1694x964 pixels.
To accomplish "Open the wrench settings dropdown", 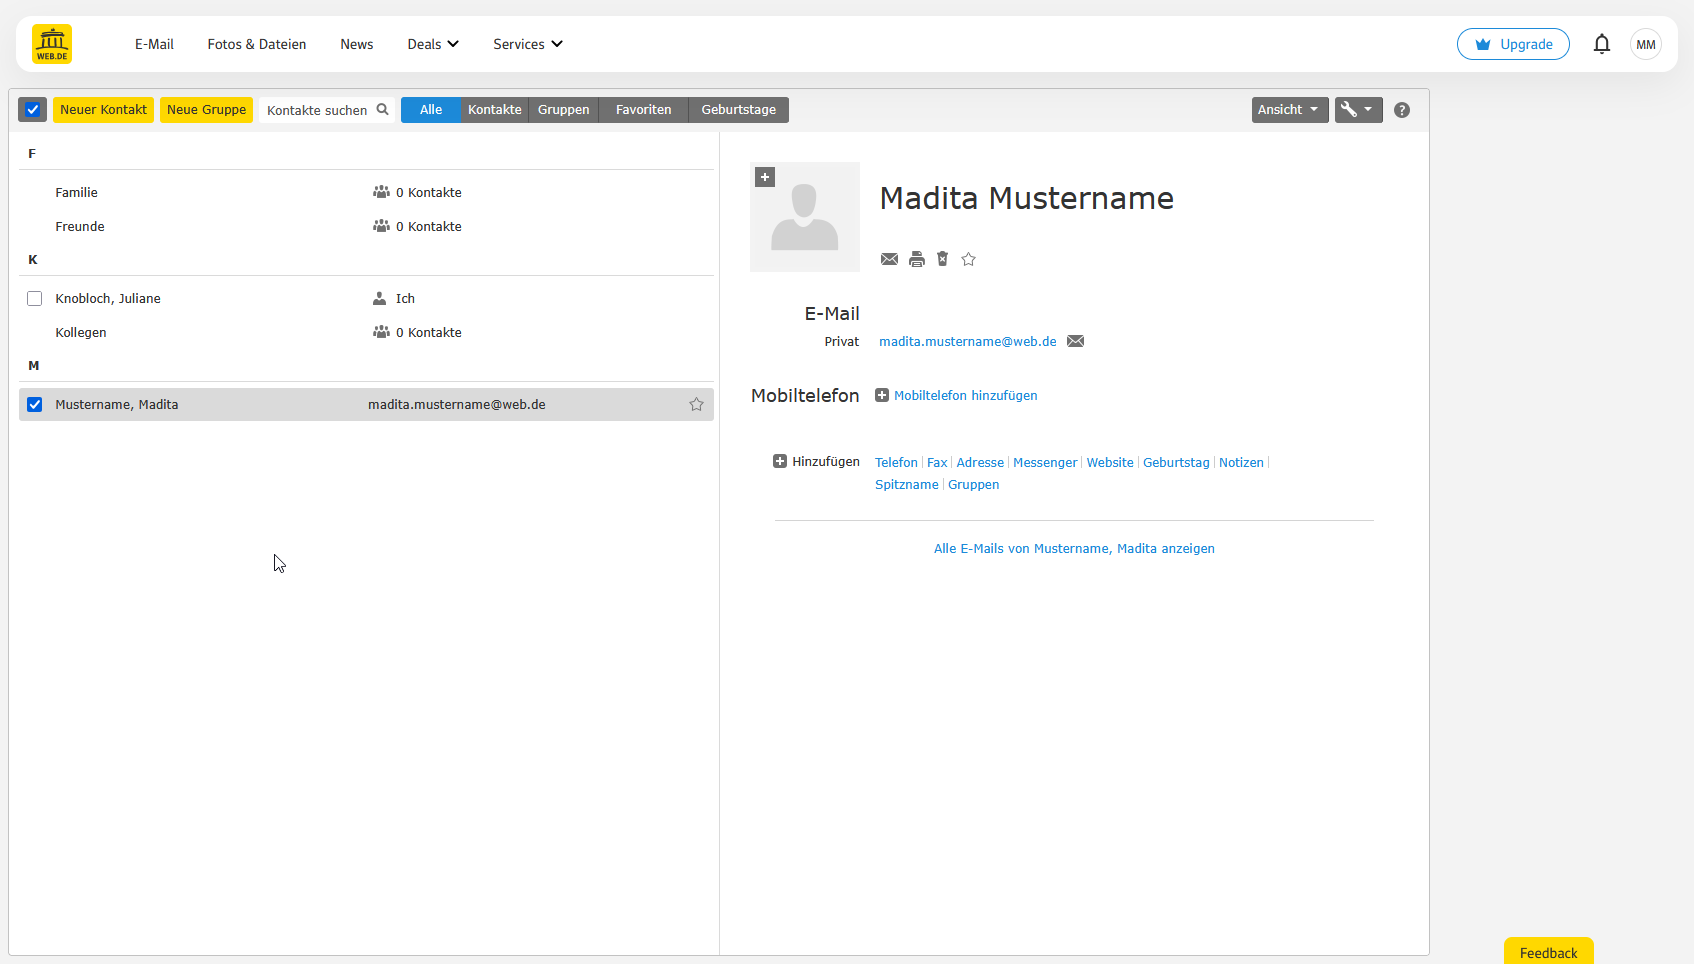I will pyautogui.click(x=1357, y=110).
